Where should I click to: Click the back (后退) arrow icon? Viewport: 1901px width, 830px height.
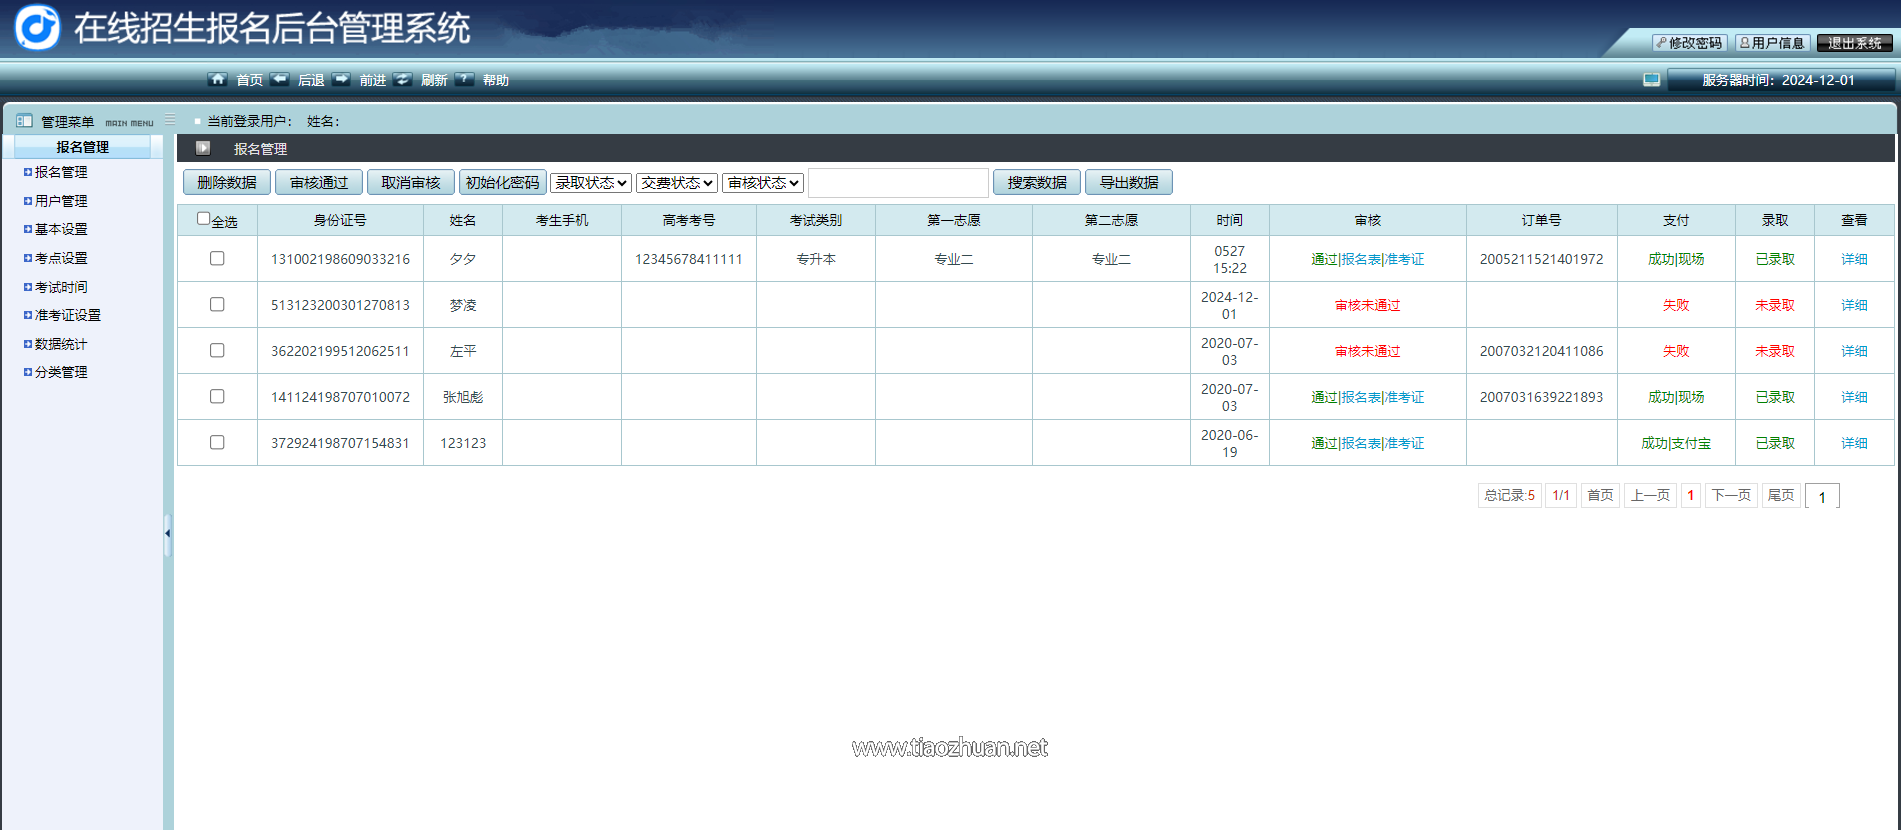pos(279,79)
